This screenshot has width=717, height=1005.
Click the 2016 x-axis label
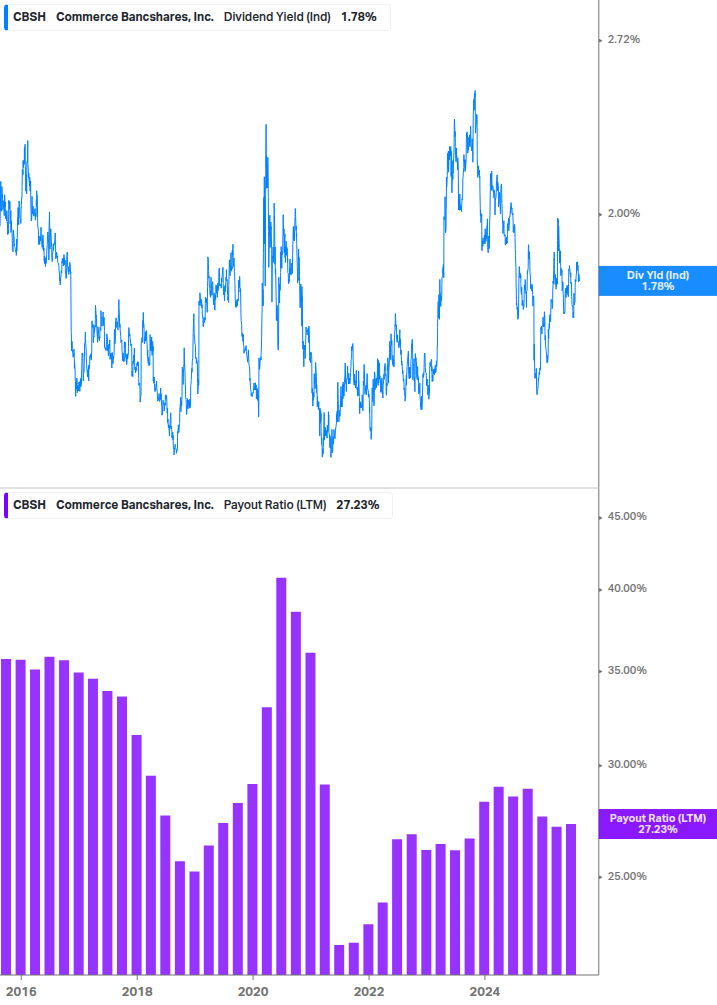point(21,992)
